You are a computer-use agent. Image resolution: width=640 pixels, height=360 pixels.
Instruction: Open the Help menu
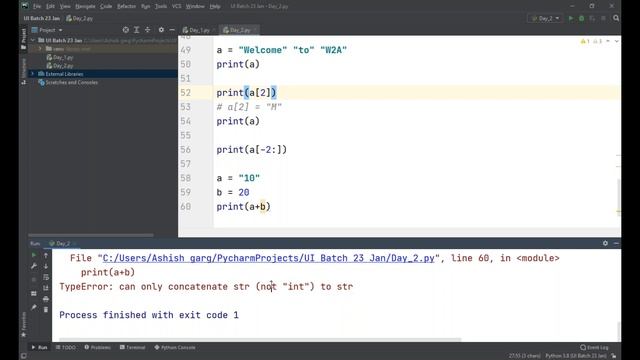[215, 6]
